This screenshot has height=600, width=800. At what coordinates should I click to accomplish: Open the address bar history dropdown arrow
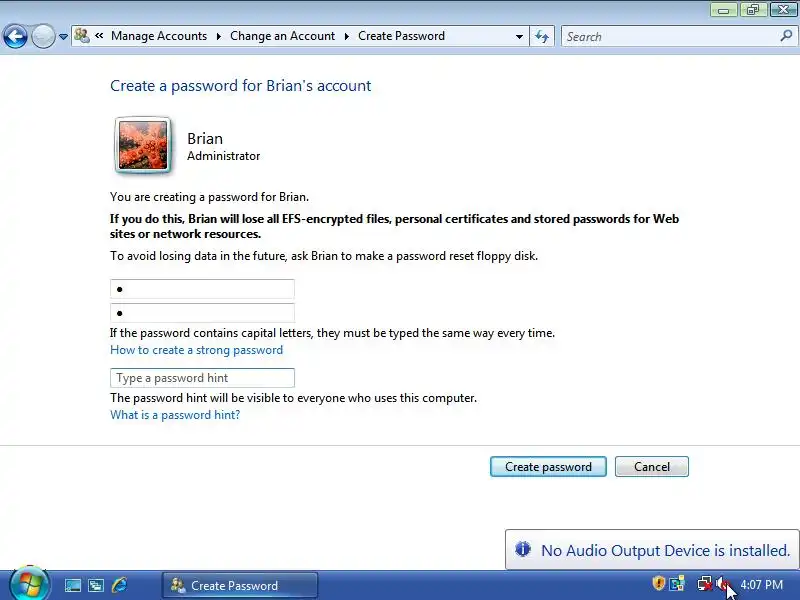click(519, 37)
